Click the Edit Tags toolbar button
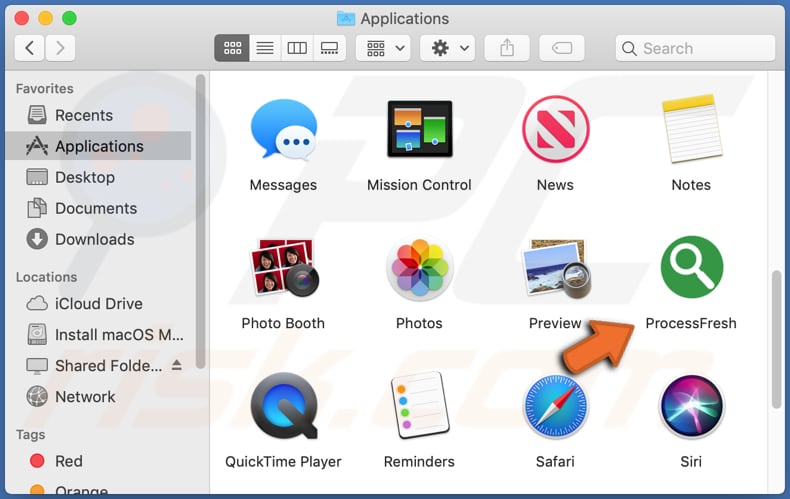This screenshot has width=790, height=499. click(x=562, y=48)
